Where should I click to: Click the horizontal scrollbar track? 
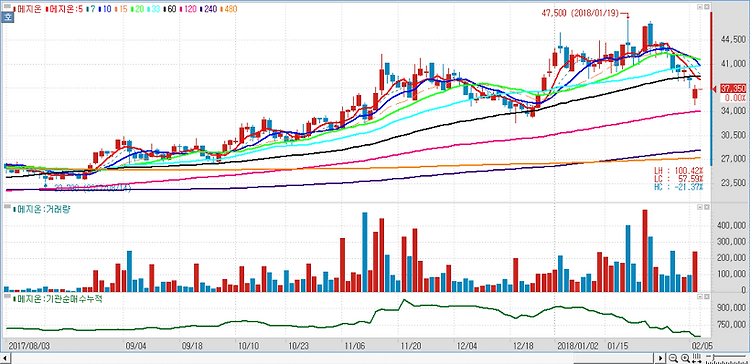tap(333, 358)
